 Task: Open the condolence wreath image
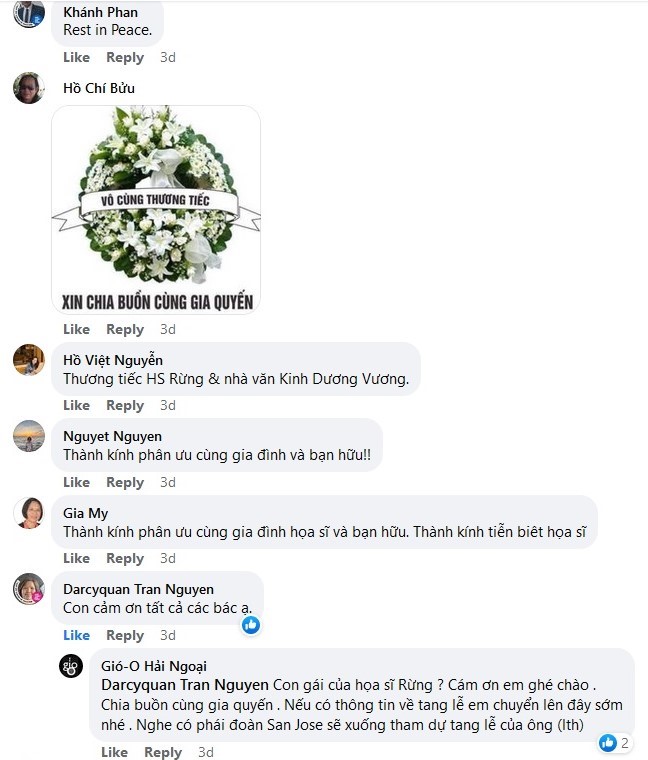[156, 210]
